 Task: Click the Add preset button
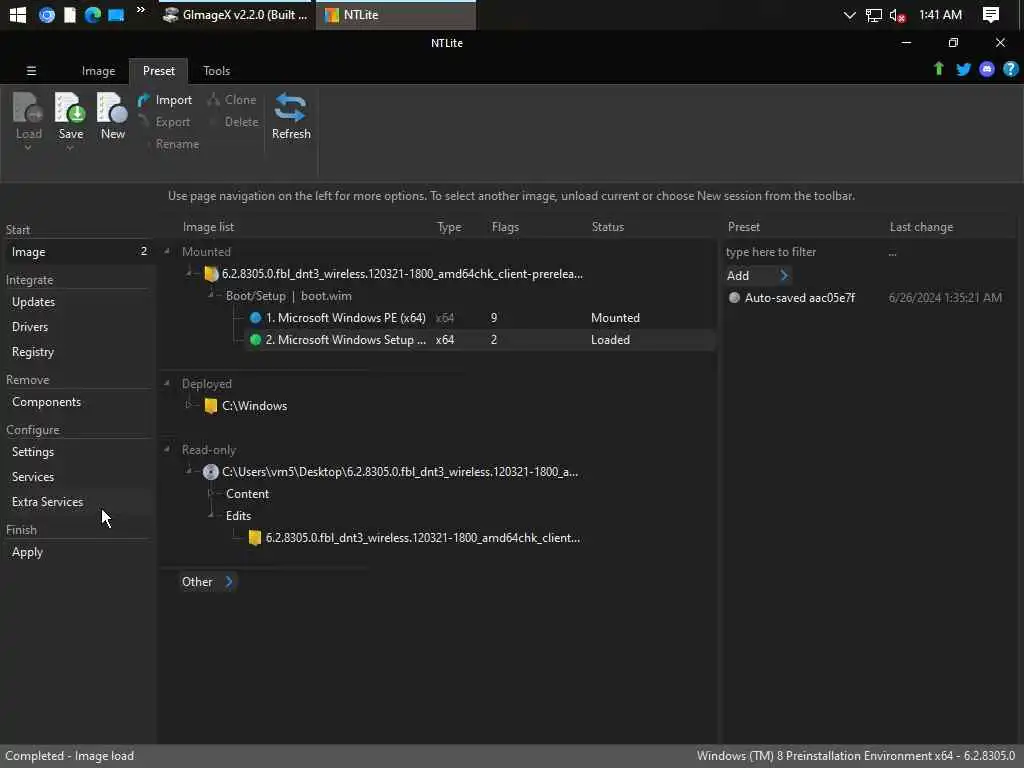[x=758, y=276]
